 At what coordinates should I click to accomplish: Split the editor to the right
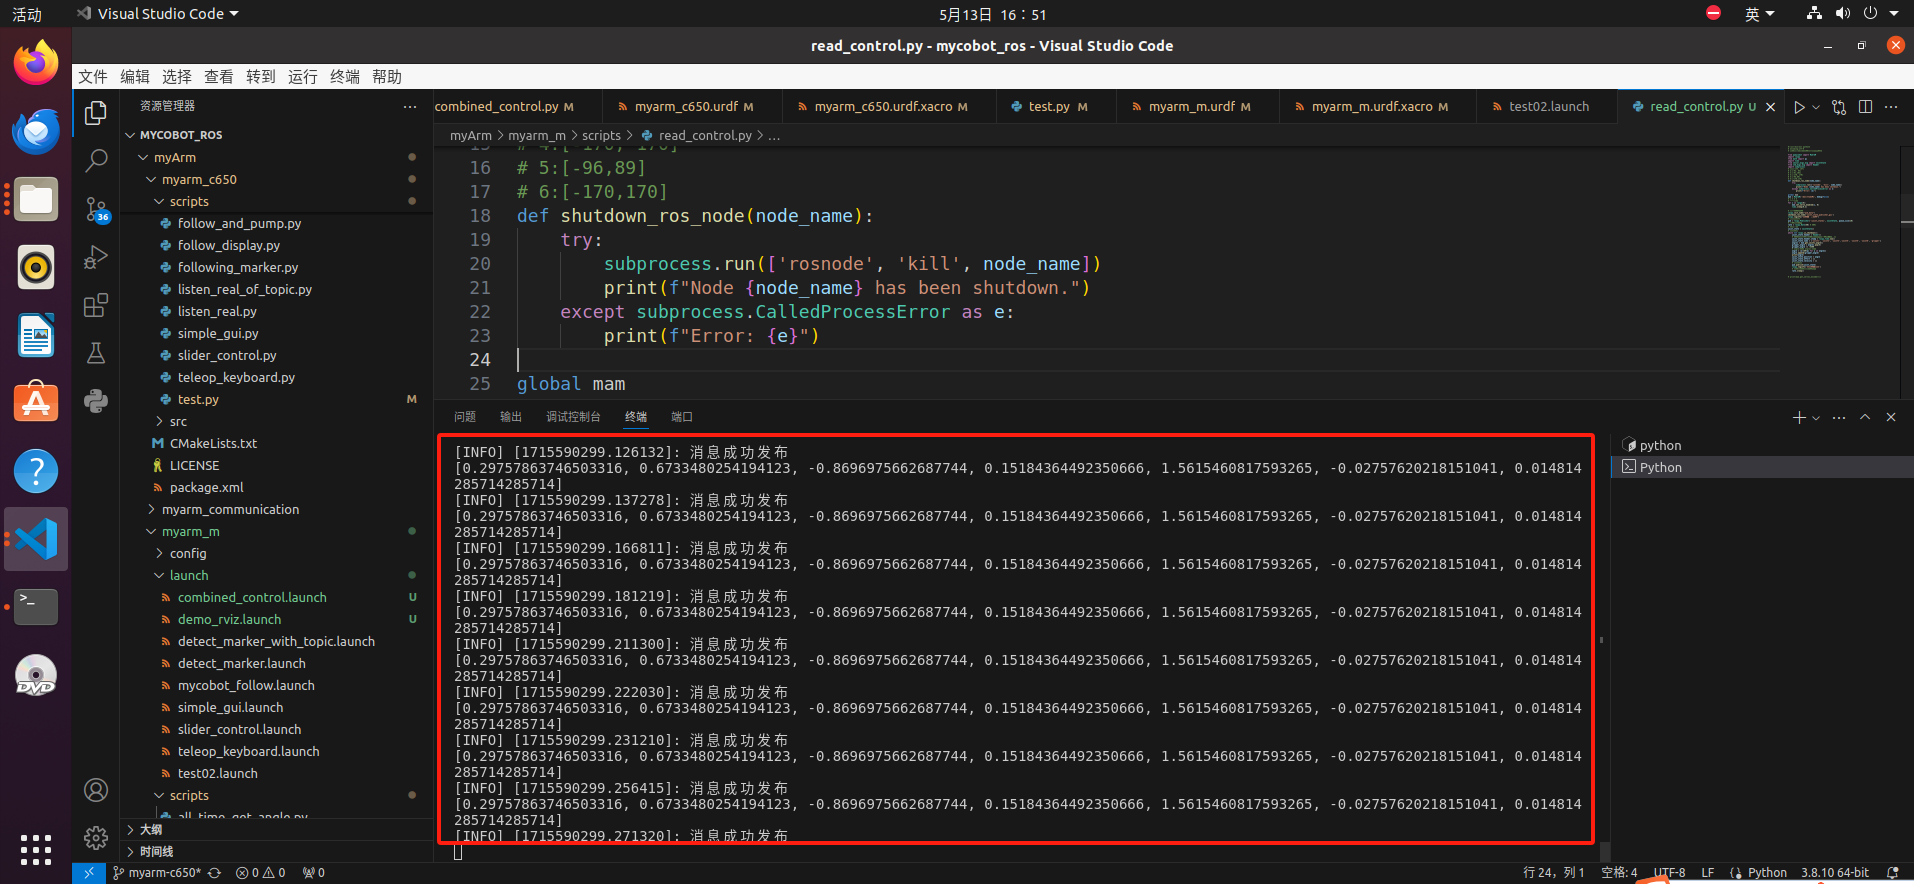pos(1865,107)
